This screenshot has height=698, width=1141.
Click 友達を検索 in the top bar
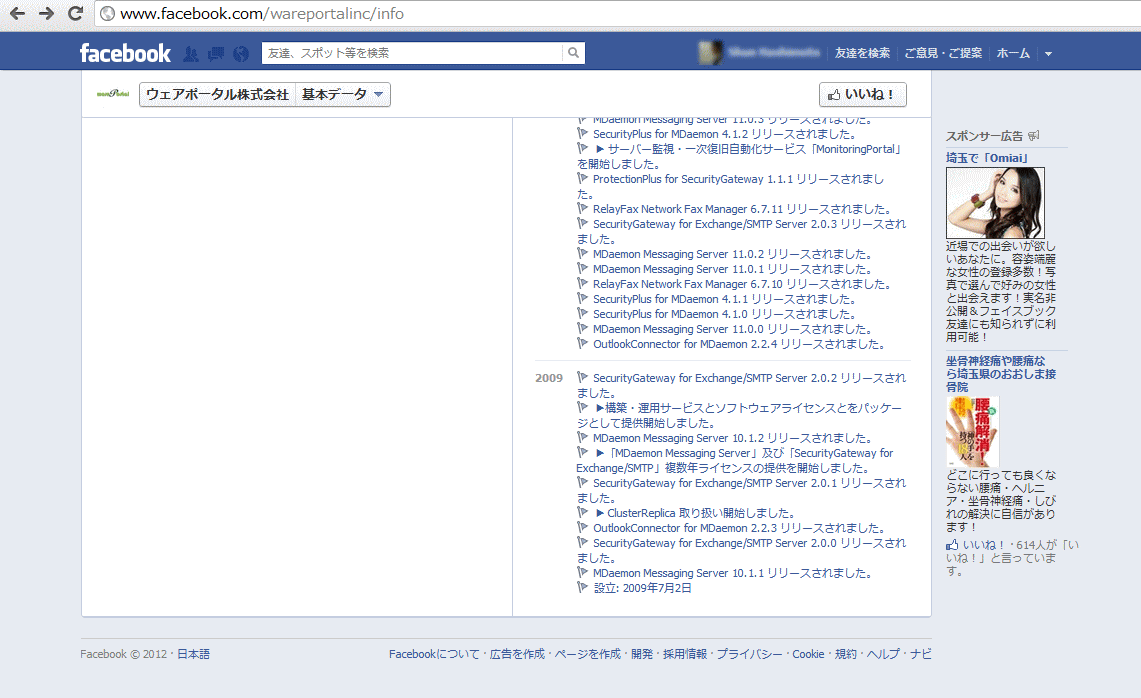click(862, 53)
